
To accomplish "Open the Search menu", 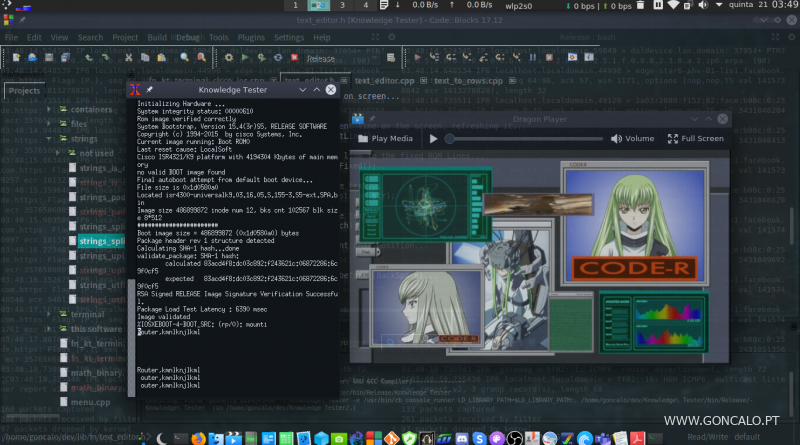I will pos(90,37).
